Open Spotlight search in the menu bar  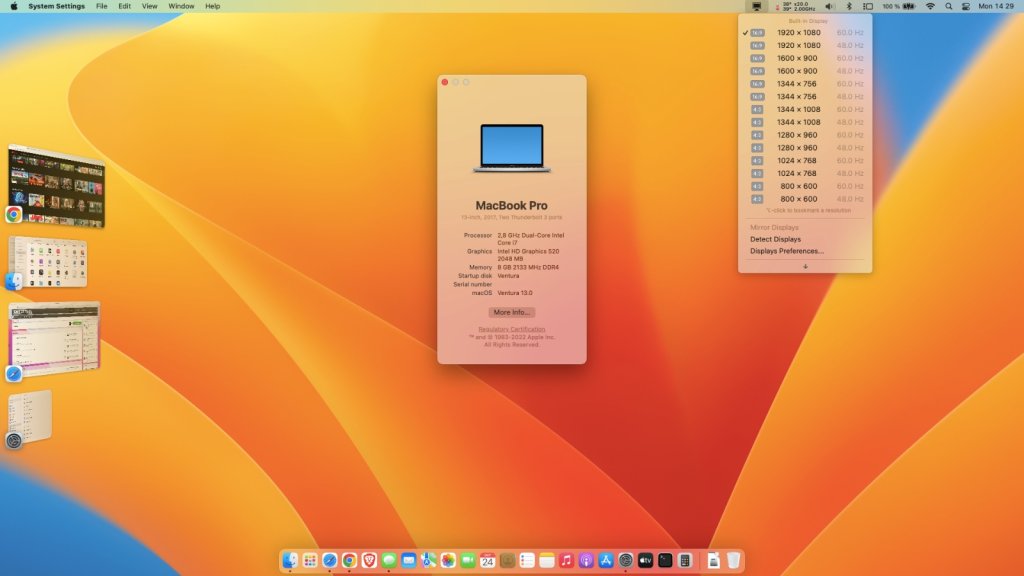coord(948,7)
